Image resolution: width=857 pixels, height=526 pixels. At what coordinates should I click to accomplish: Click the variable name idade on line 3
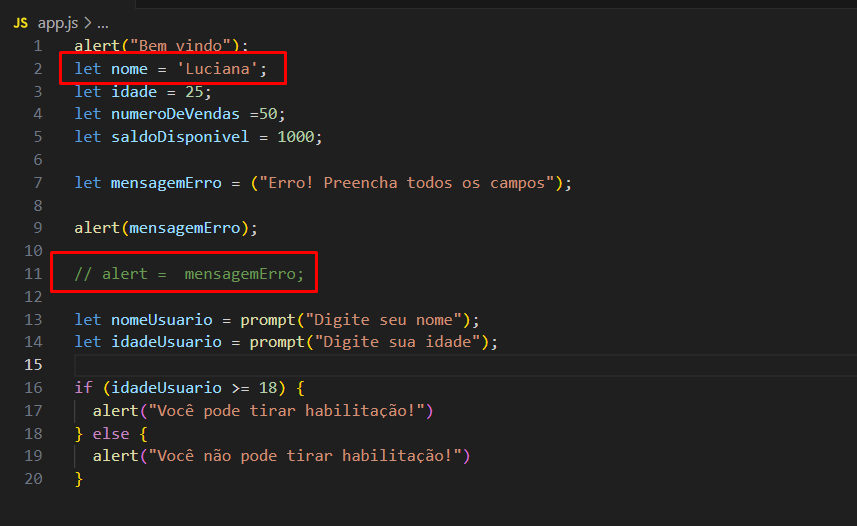coord(134,91)
